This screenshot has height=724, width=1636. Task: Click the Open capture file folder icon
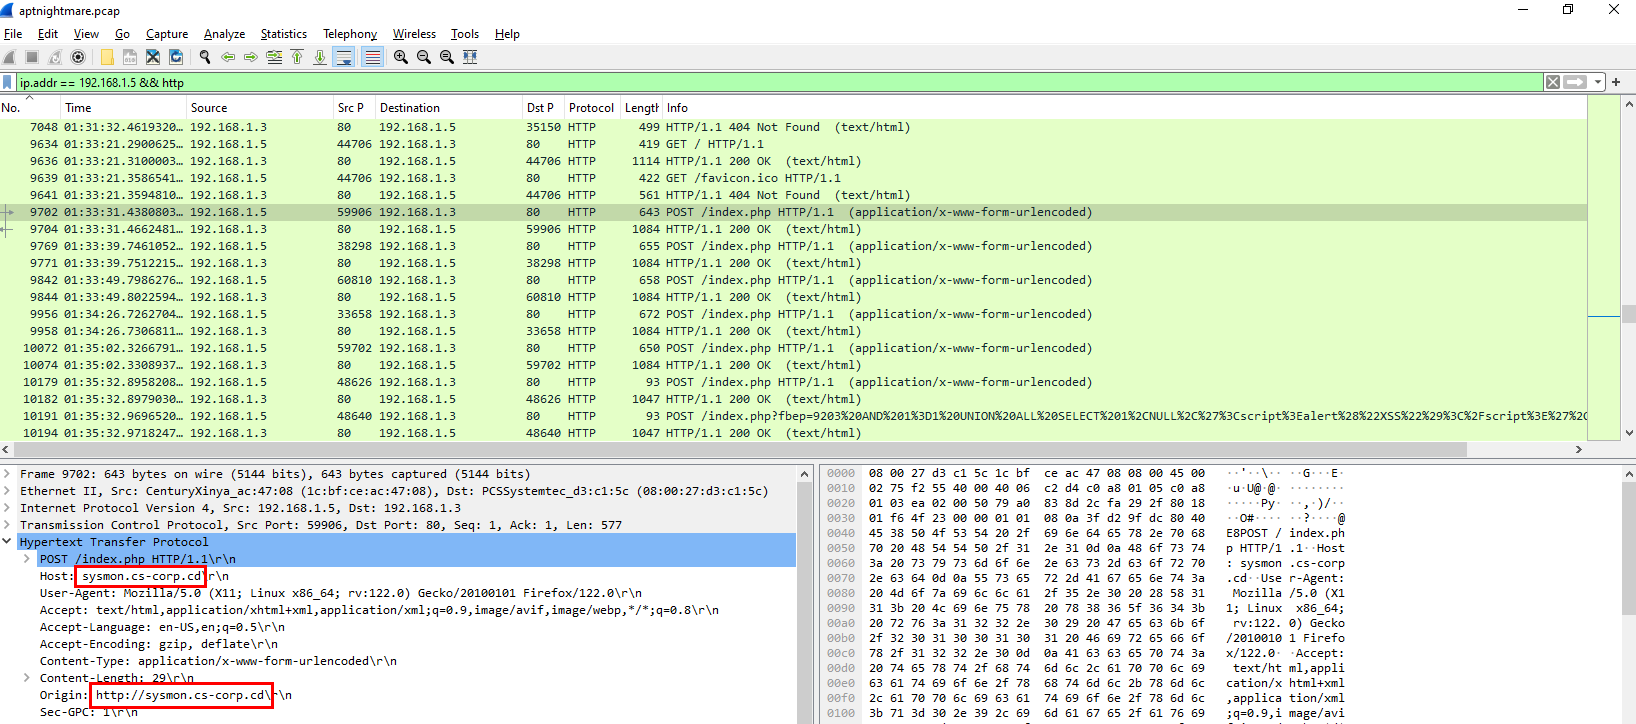(x=106, y=57)
